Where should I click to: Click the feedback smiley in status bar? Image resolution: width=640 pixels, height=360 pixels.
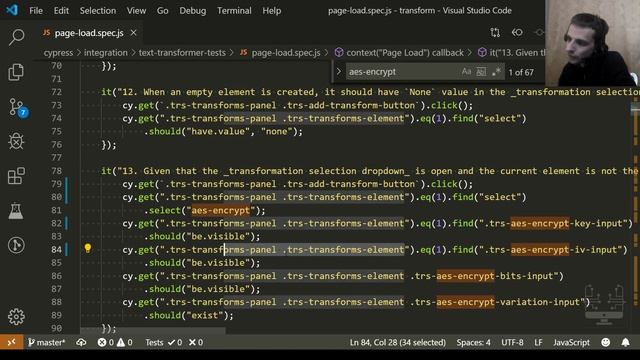pos(605,342)
